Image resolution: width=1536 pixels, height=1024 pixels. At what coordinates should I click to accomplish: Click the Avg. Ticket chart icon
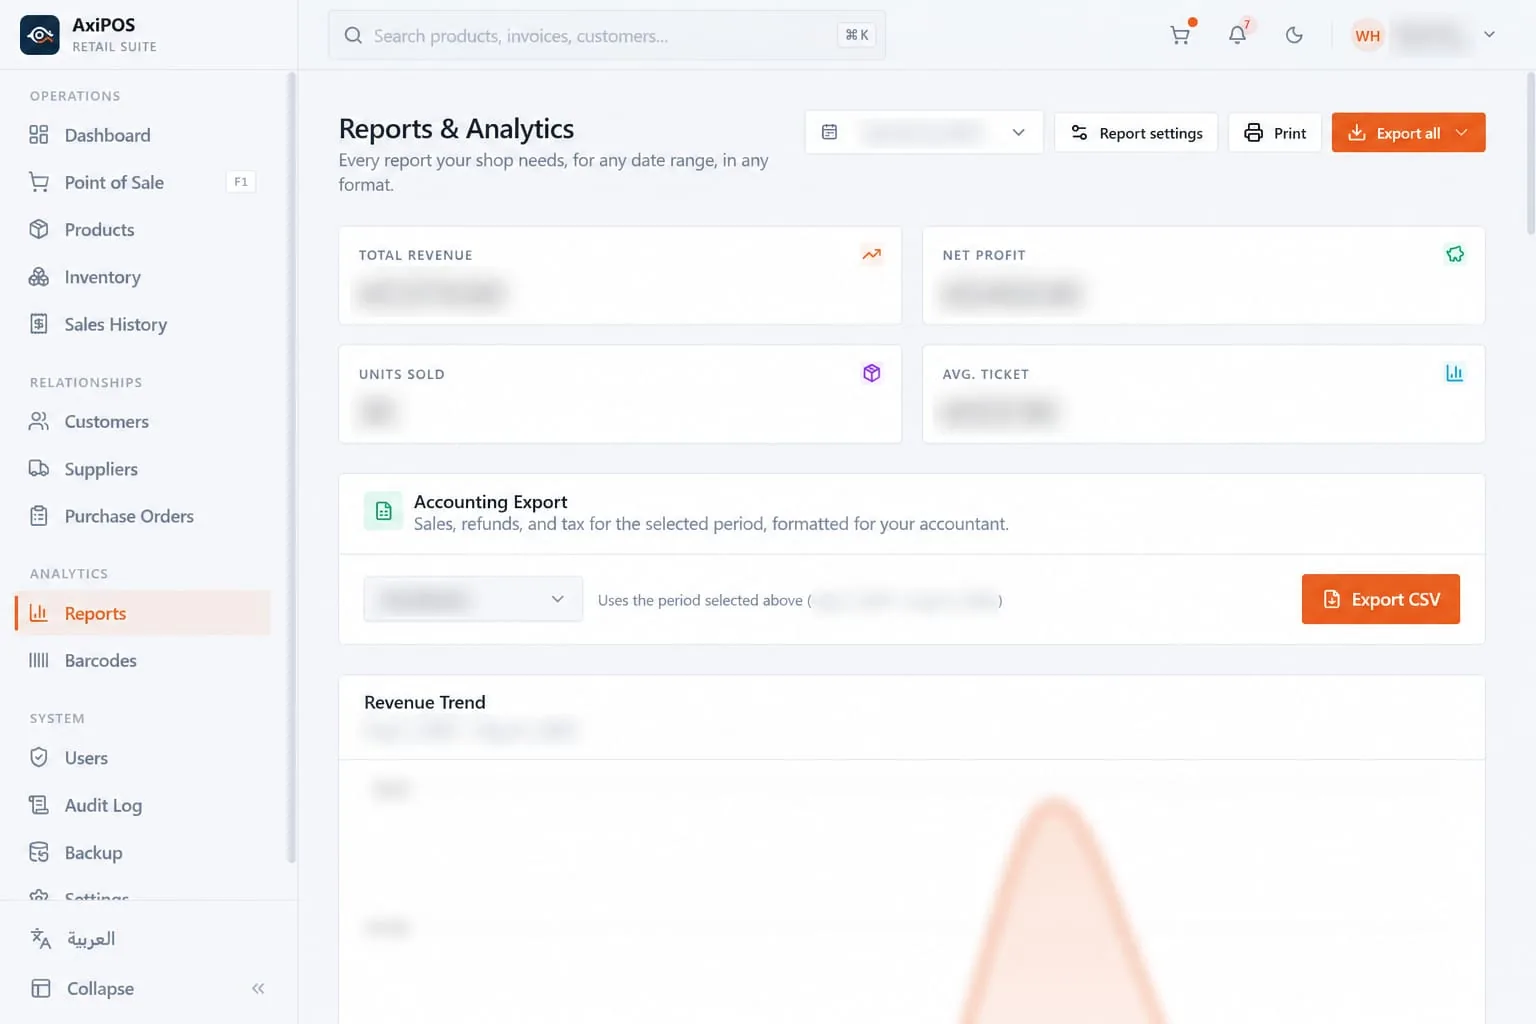pyautogui.click(x=1455, y=373)
